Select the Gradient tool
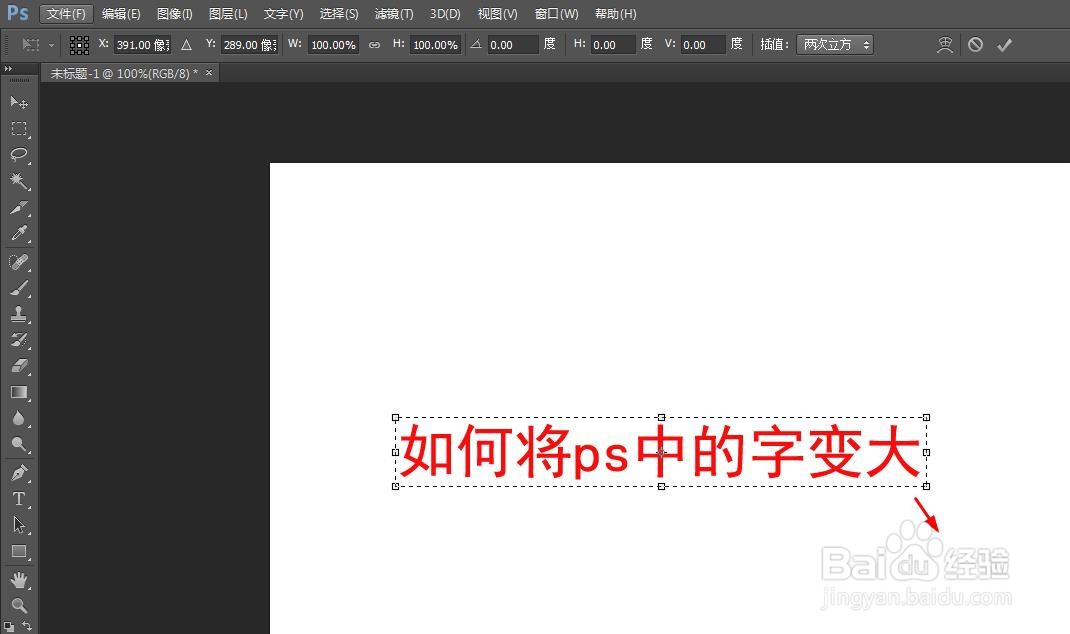Screen dimensions: 1070x634 18,392
